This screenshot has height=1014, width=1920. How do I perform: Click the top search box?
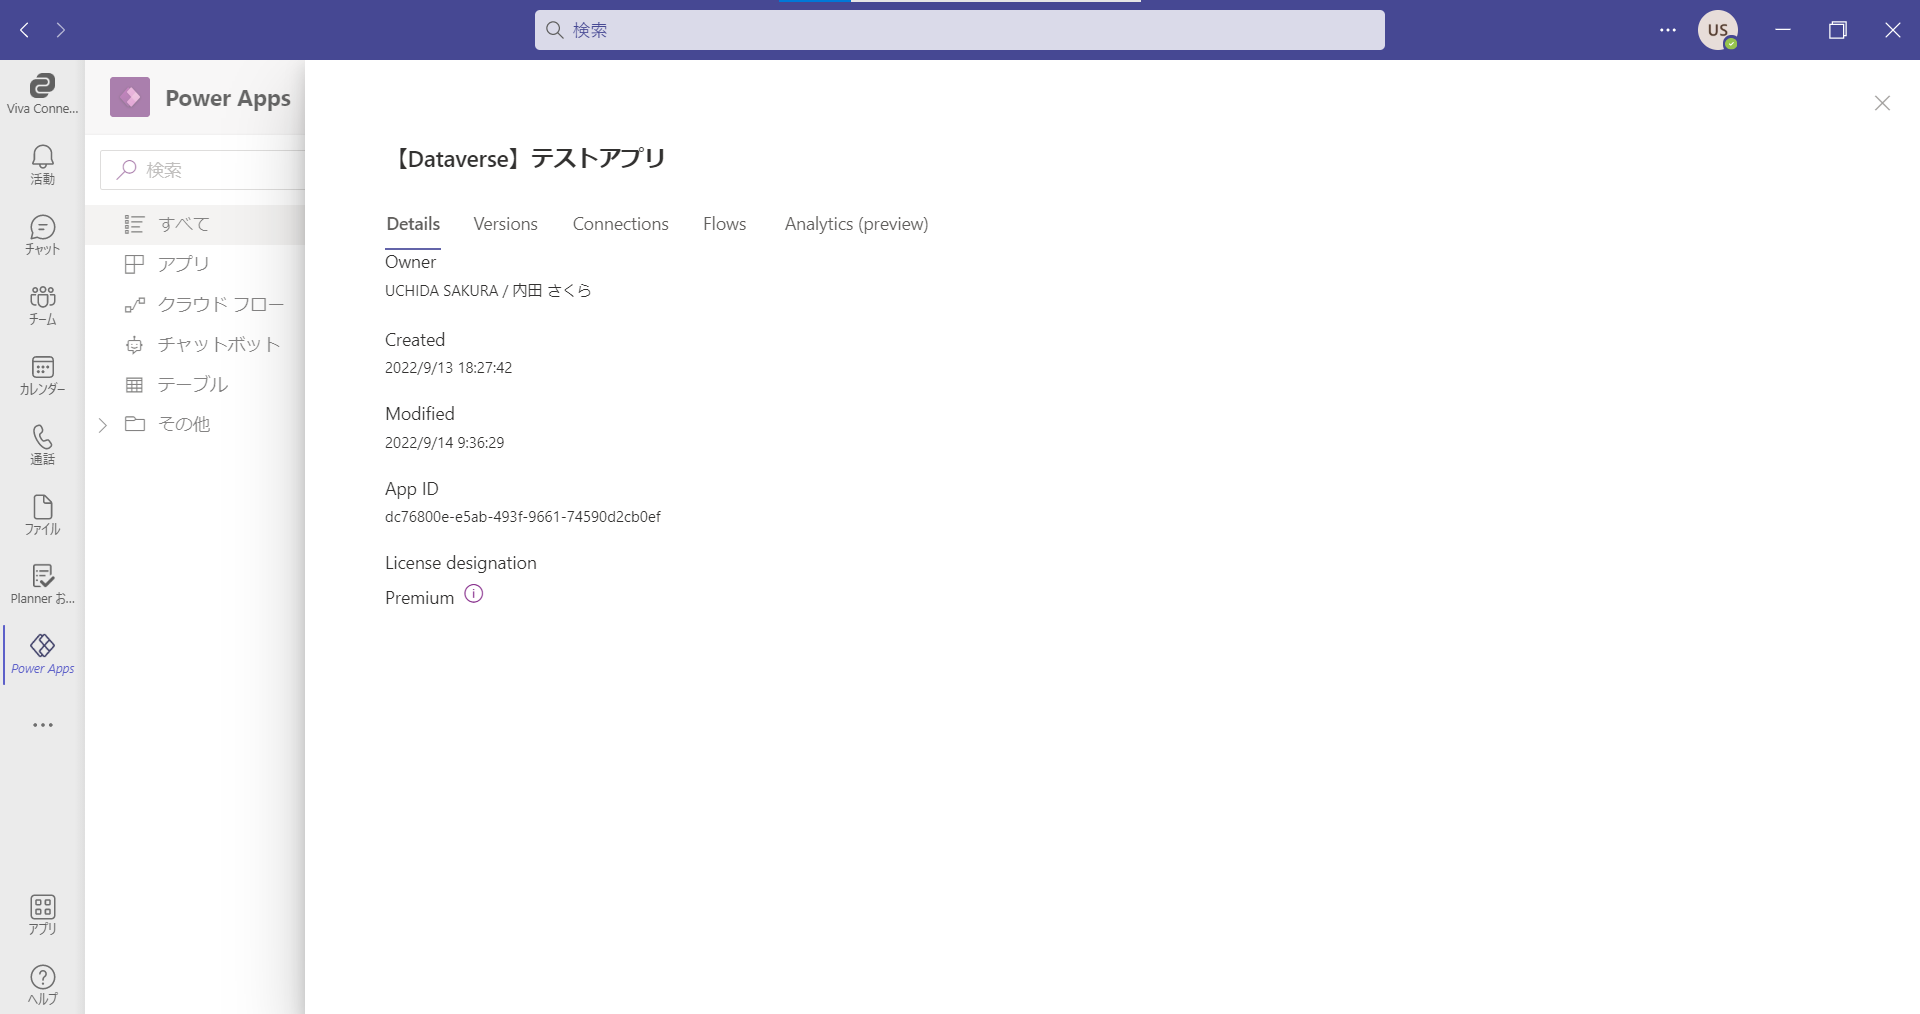[960, 30]
